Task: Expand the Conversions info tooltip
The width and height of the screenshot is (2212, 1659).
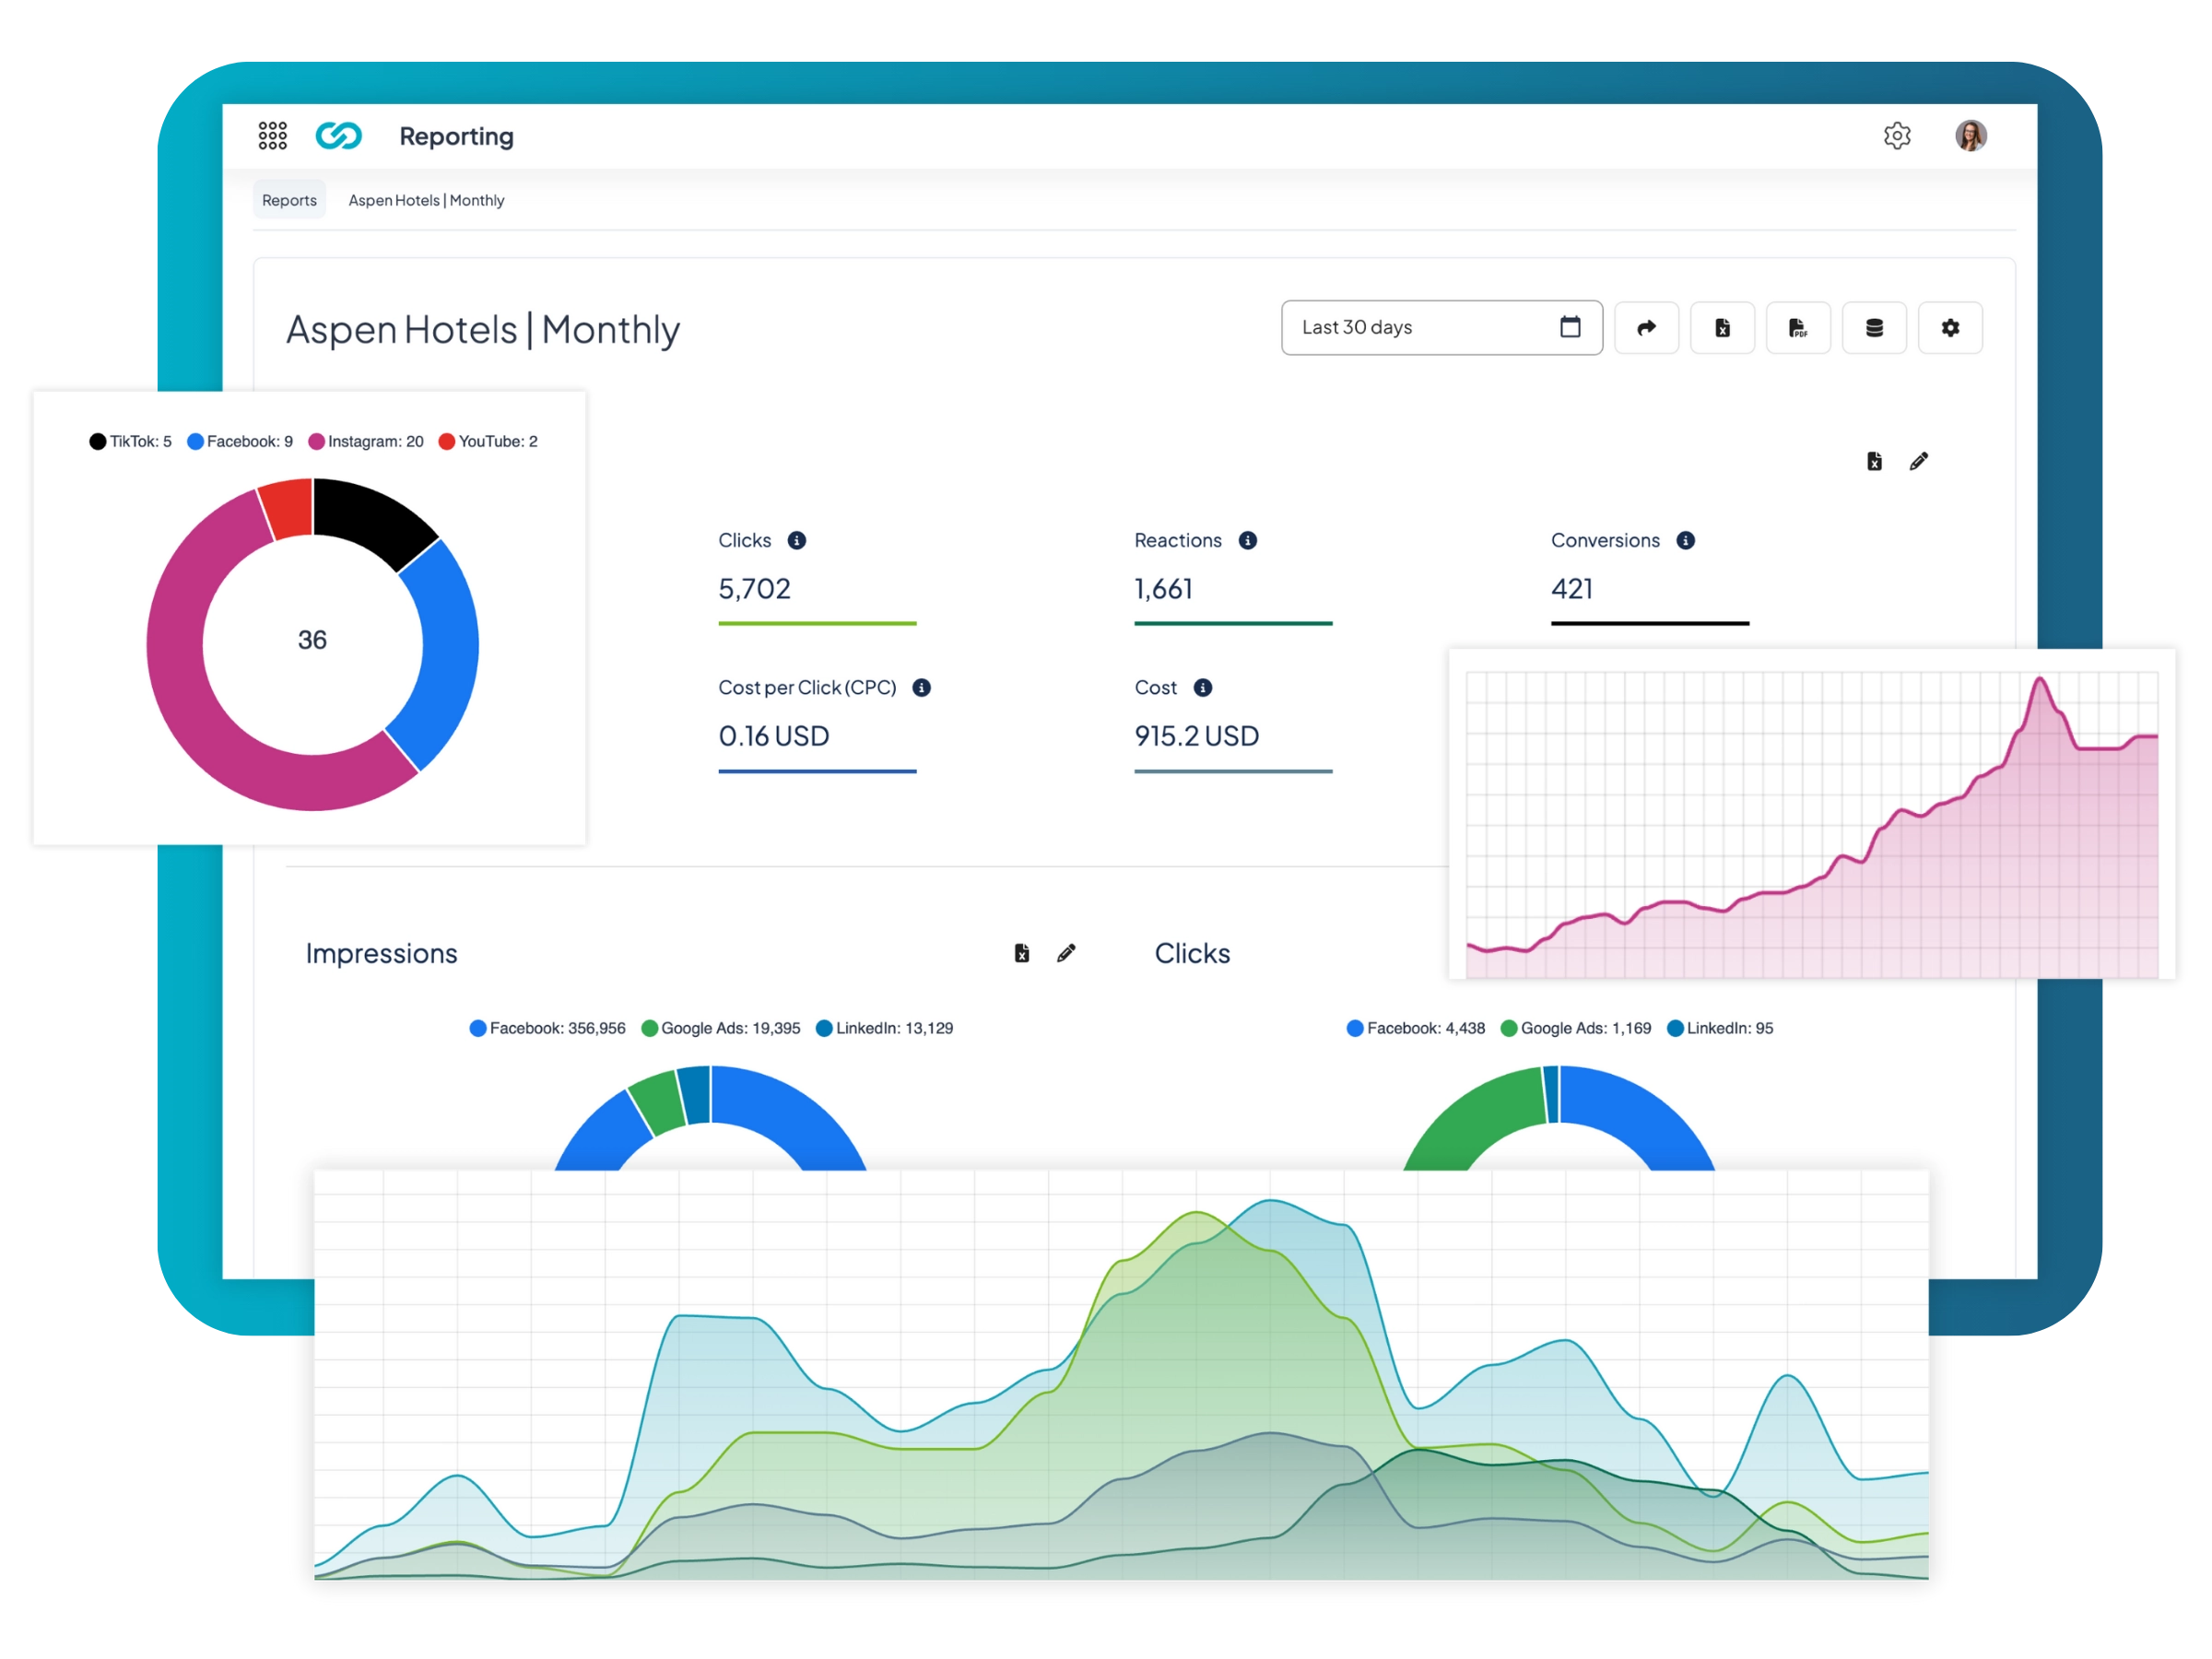Action: click(x=1686, y=540)
